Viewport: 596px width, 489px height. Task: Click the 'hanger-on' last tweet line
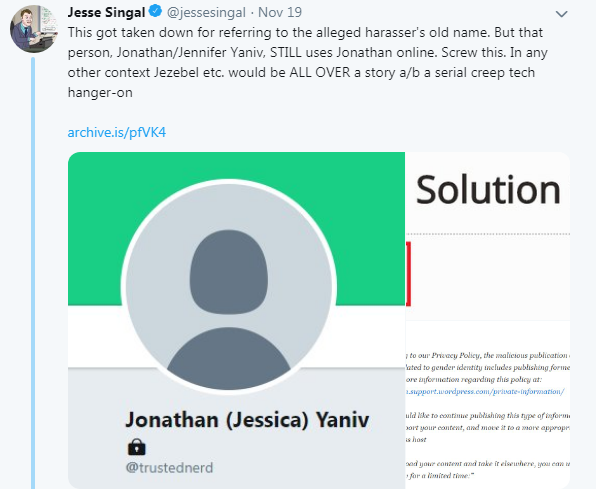tap(100, 92)
